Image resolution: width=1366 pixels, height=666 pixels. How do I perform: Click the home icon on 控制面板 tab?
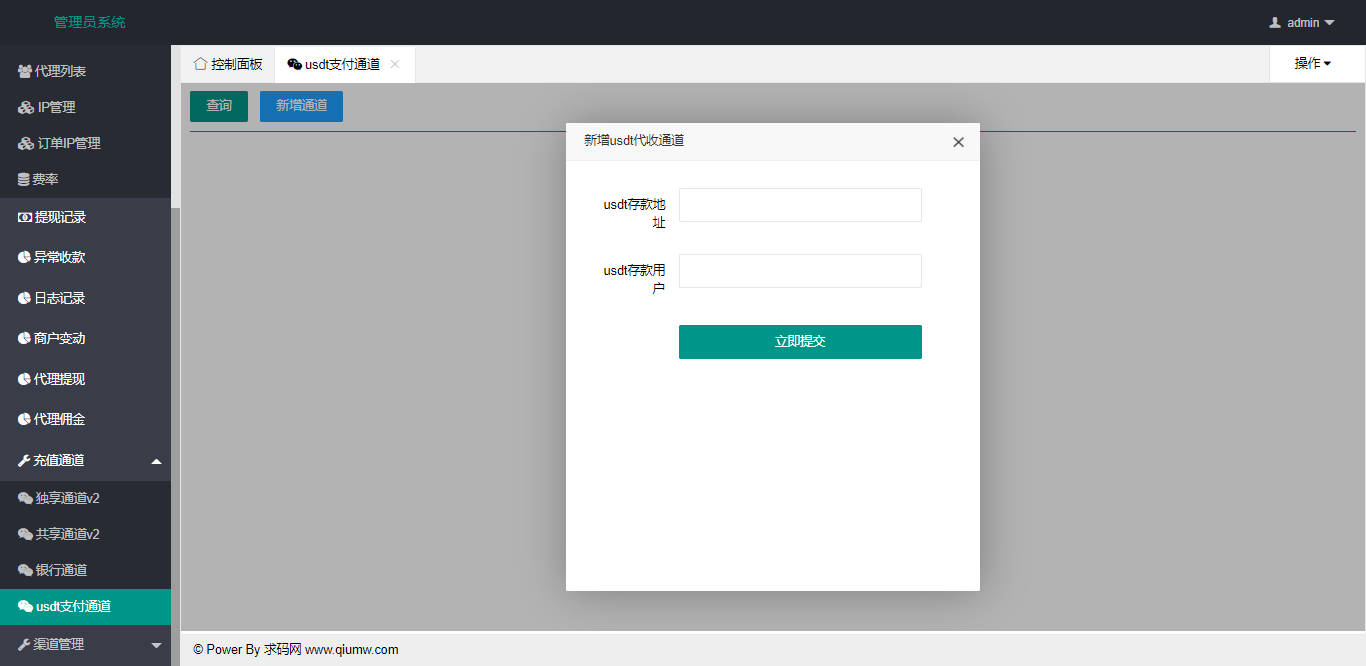pyautogui.click(x=200, y=64)
